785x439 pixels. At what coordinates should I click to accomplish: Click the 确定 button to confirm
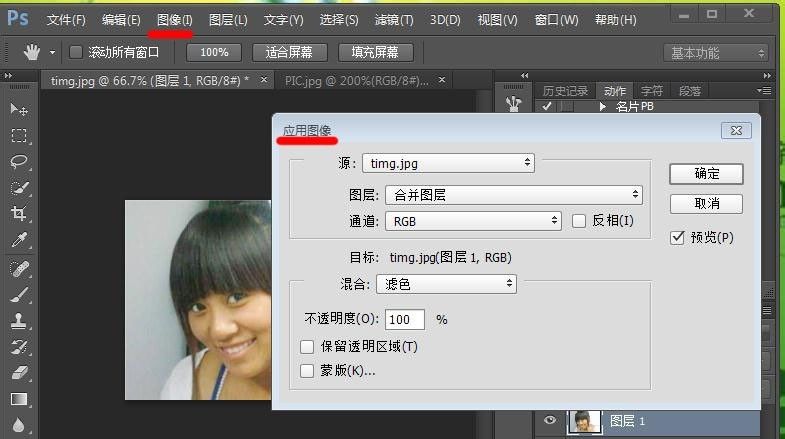(706, 173)
